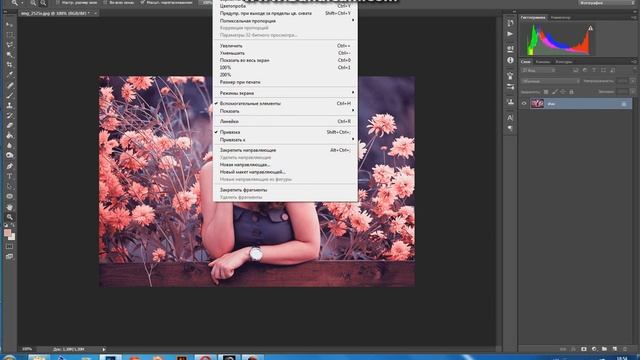640x360 pixels.
Task: Open layer blend mode dropdown
Action: tap(550, 81)
